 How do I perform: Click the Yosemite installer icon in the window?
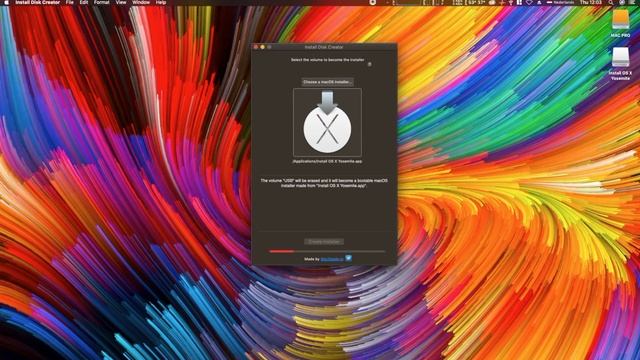(x=327, y=122)
